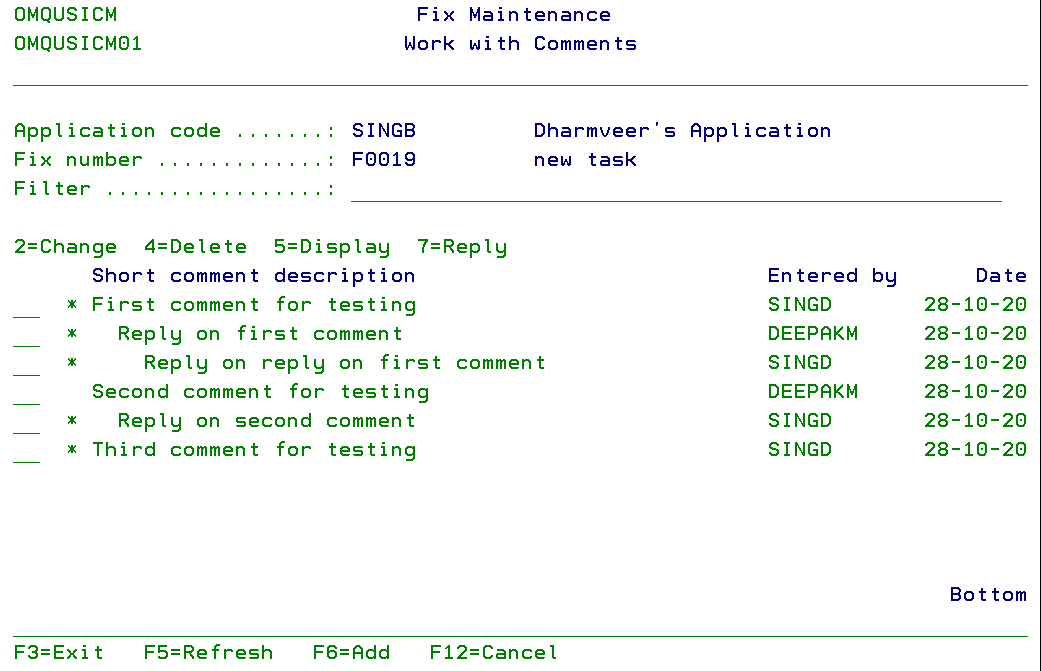Add a new comment with F6=Add
Viewport: 1041px width, 671px height.
pyautogui.click(x=351, y=653)
